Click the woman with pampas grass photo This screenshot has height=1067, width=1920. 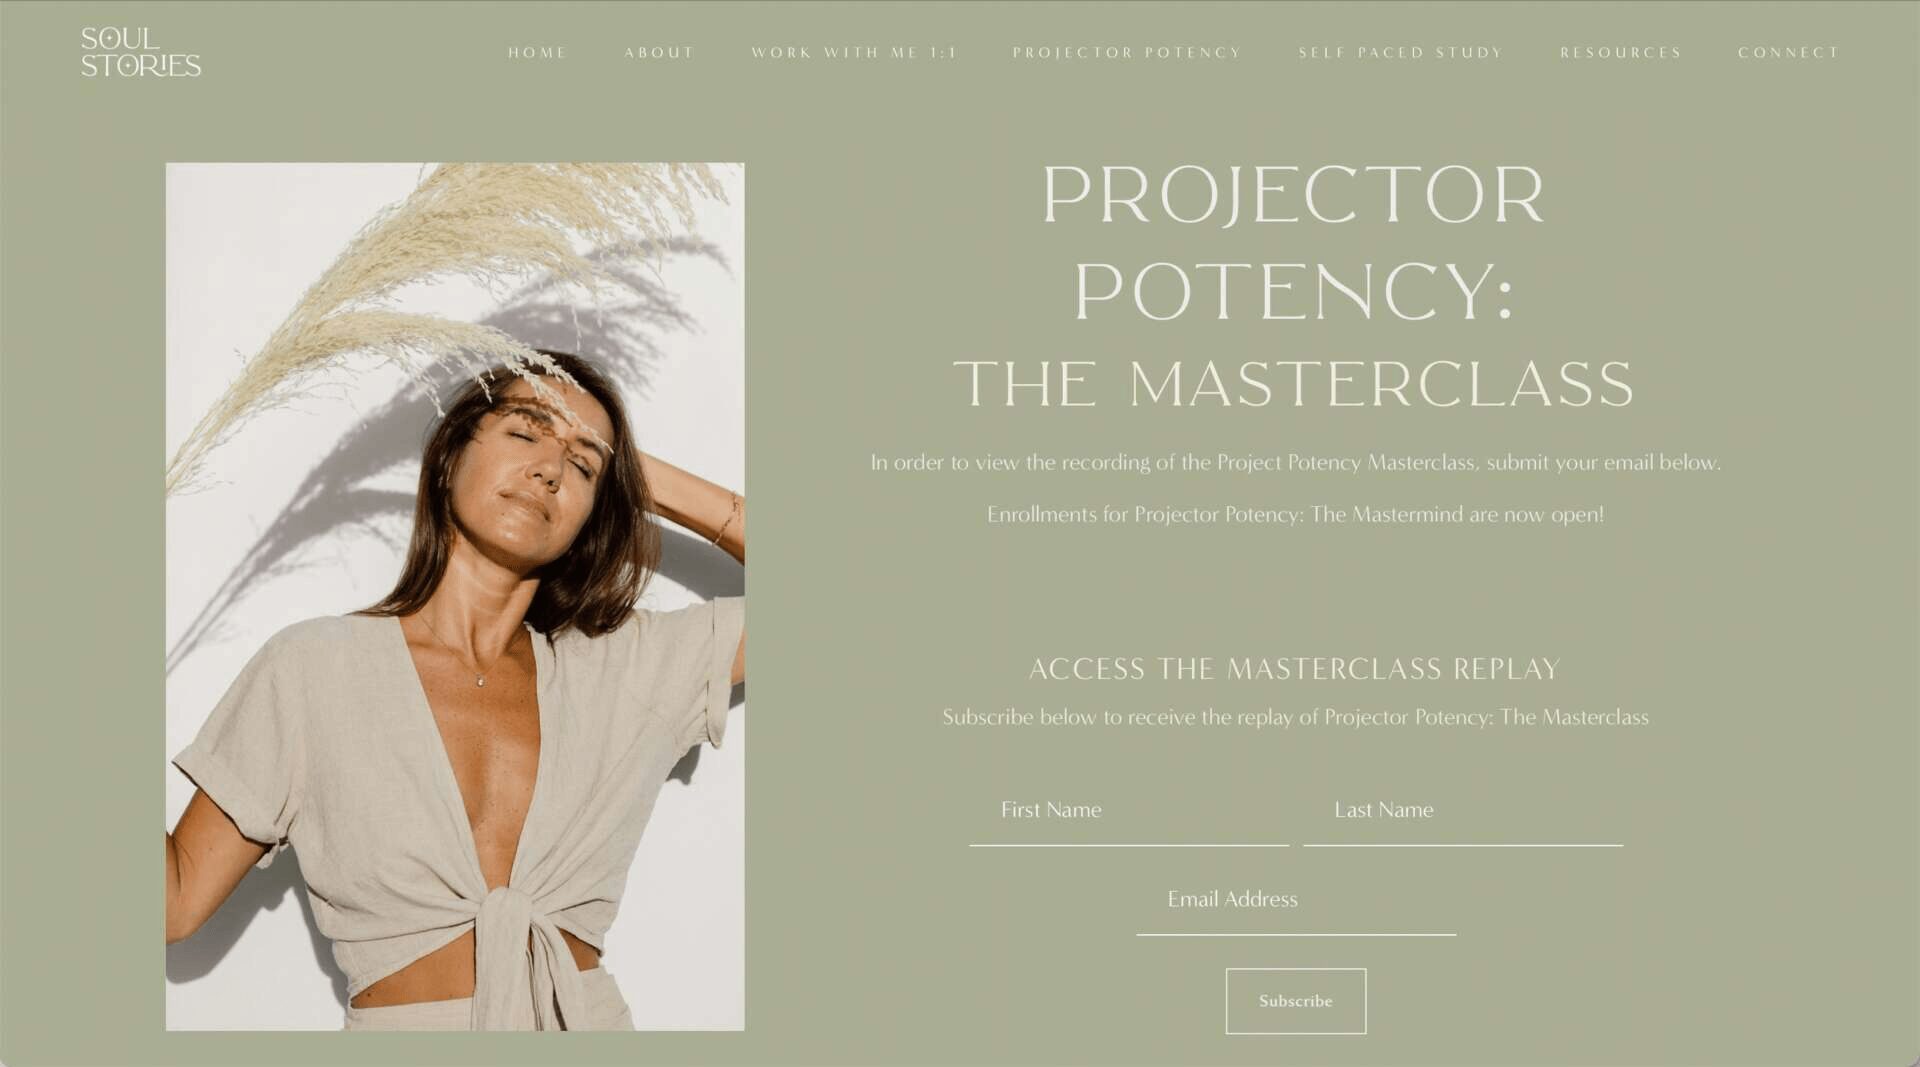click(455, 596)
